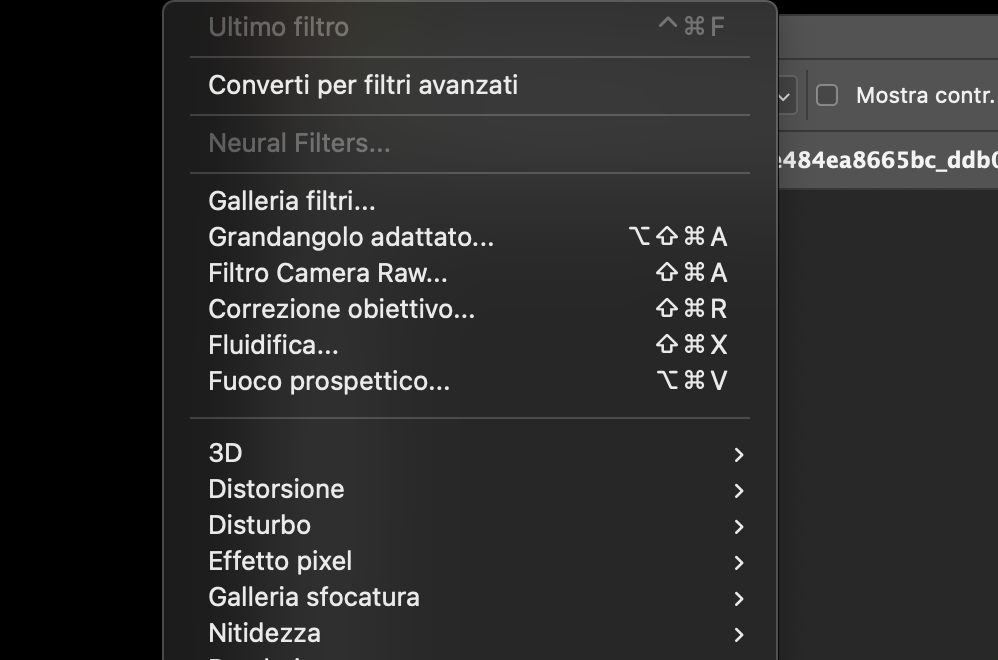This screenshot has height=660, width=998.
Task: Click the Mostra contr. label text
Action: (925, 95)
